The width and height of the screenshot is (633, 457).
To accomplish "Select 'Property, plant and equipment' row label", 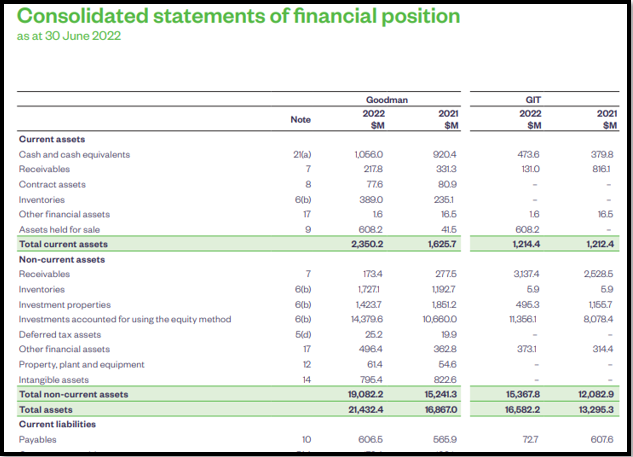I will point(82,365).
